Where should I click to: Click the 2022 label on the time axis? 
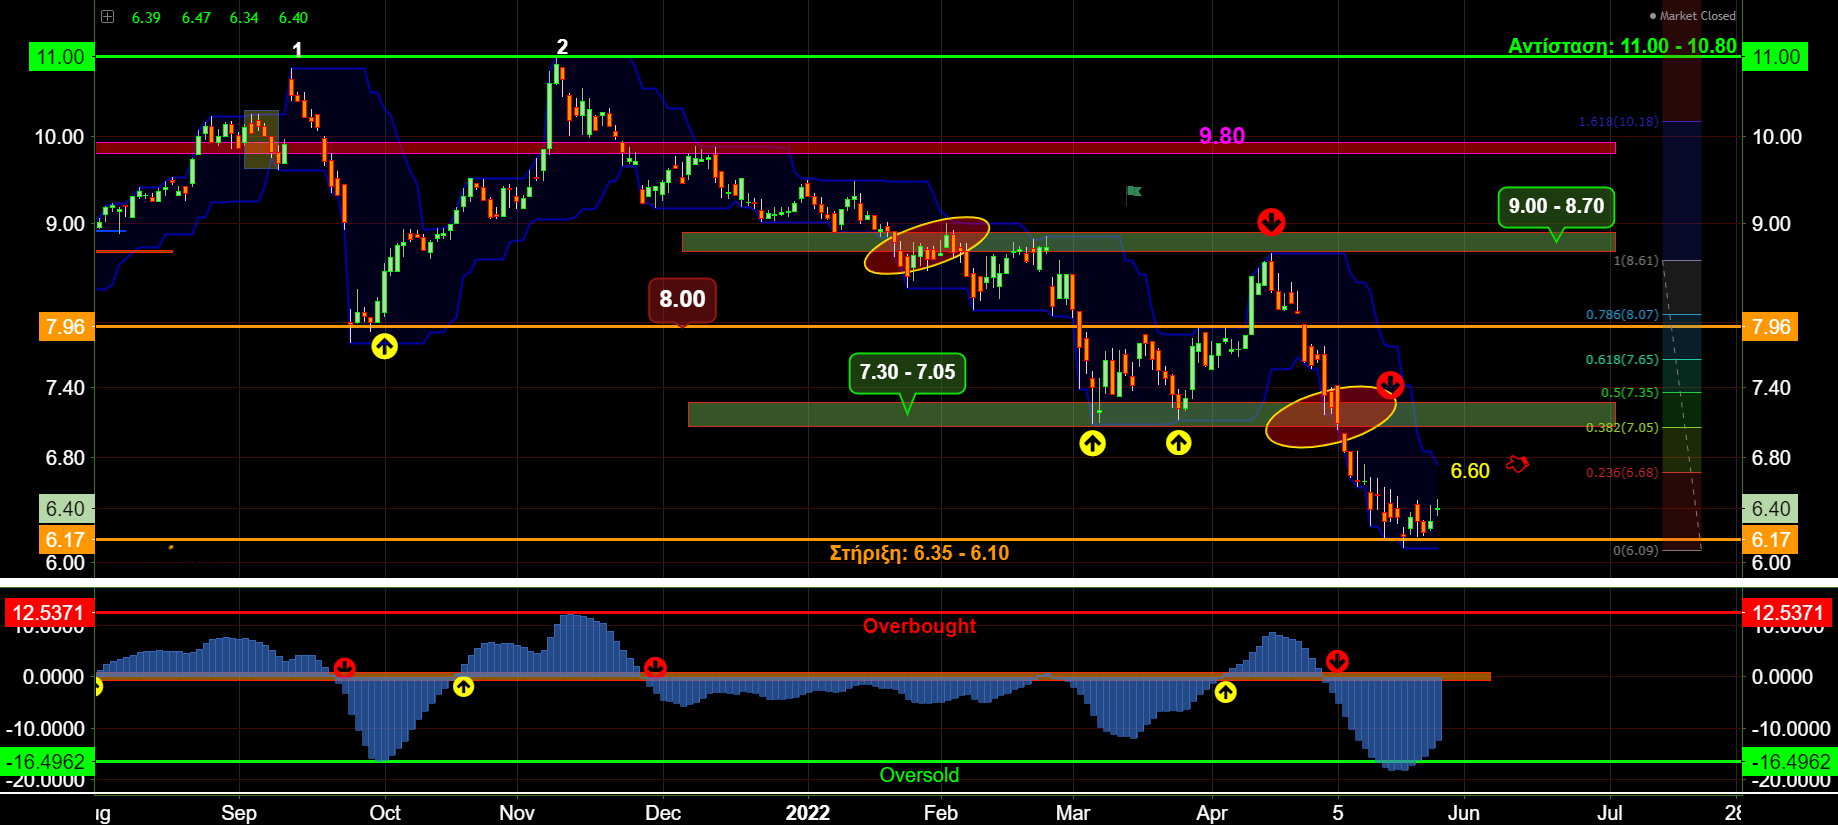(x=807, y=813)
